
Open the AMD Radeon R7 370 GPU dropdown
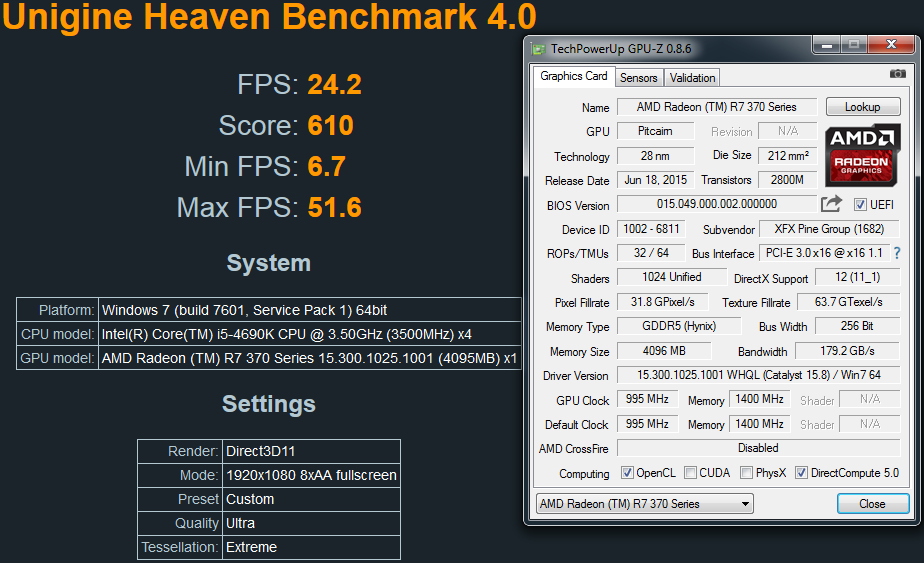coord(644,504)
